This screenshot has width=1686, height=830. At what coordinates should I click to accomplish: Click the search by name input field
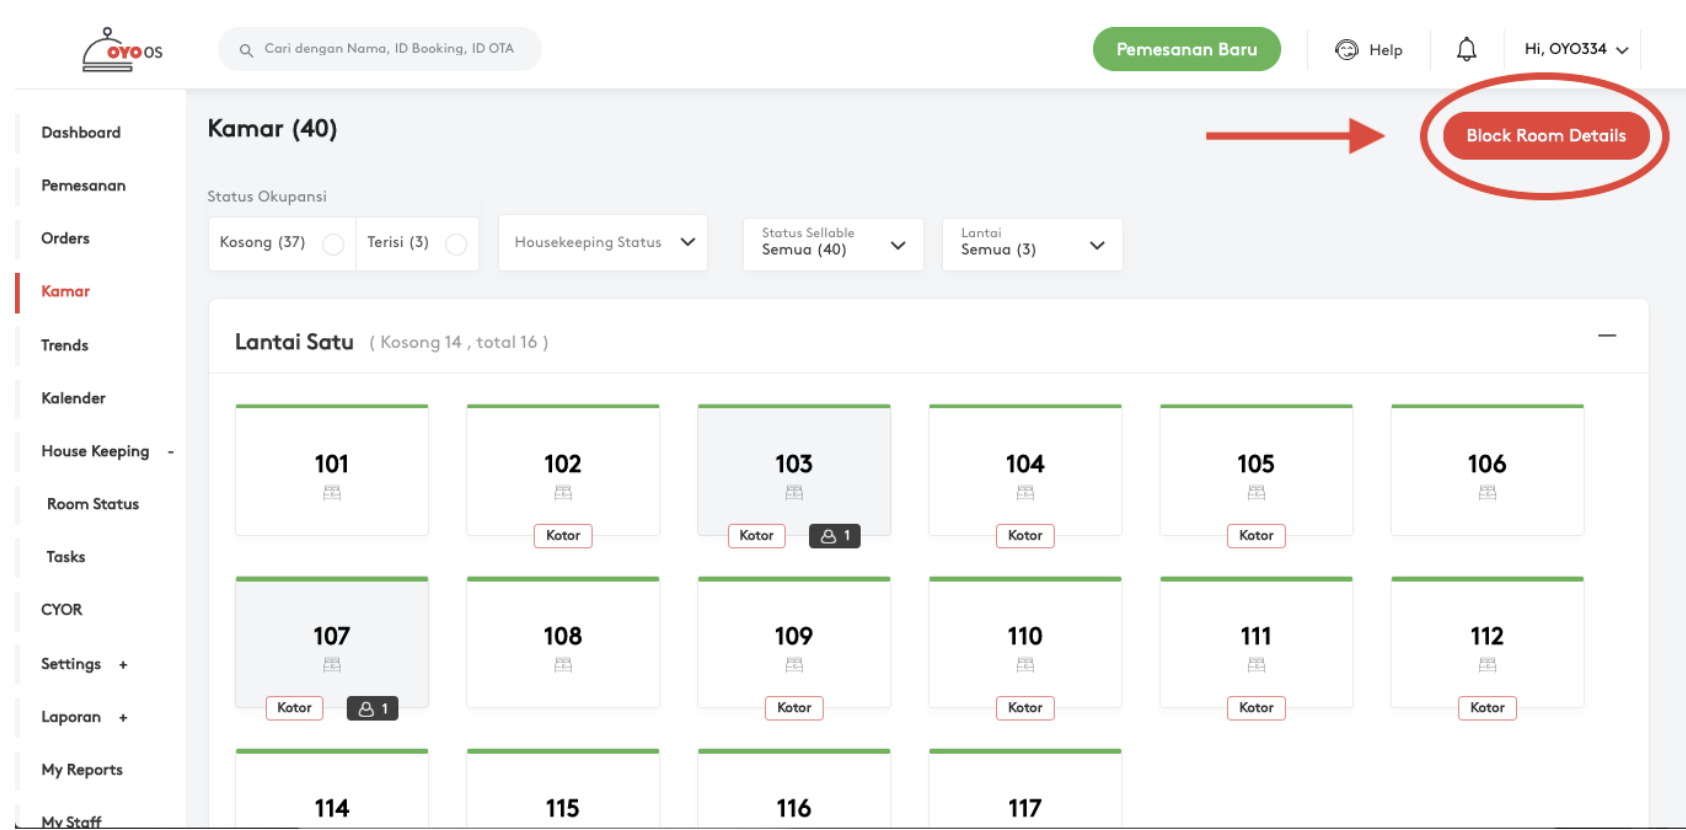tap(380, 49)
